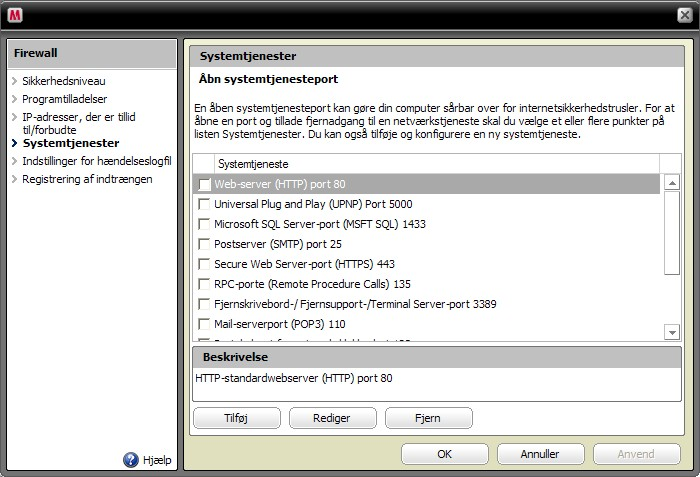Open IP-adresser, der er tillid til/forbudte
This screenshot has width=700, height=477.
click(x=79, y=123)
